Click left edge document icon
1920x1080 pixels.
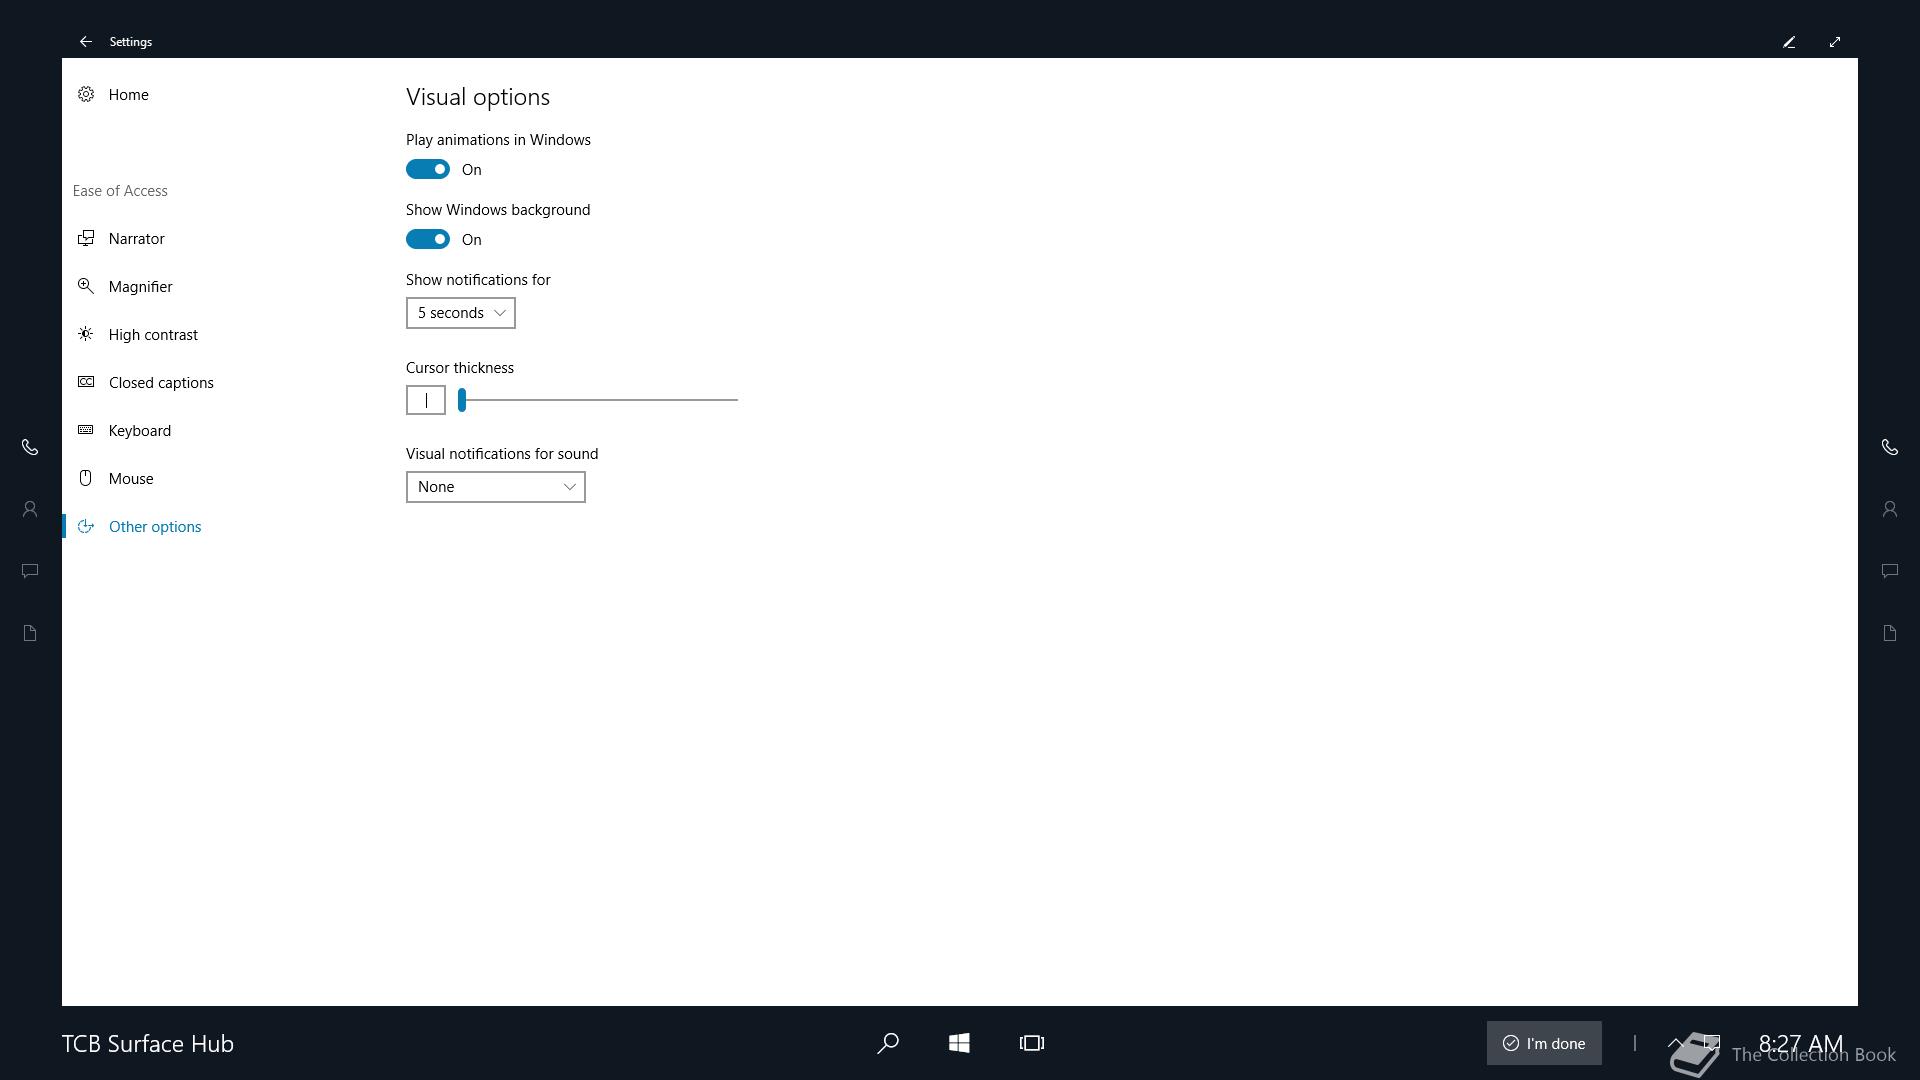click(x=30, y=633)
